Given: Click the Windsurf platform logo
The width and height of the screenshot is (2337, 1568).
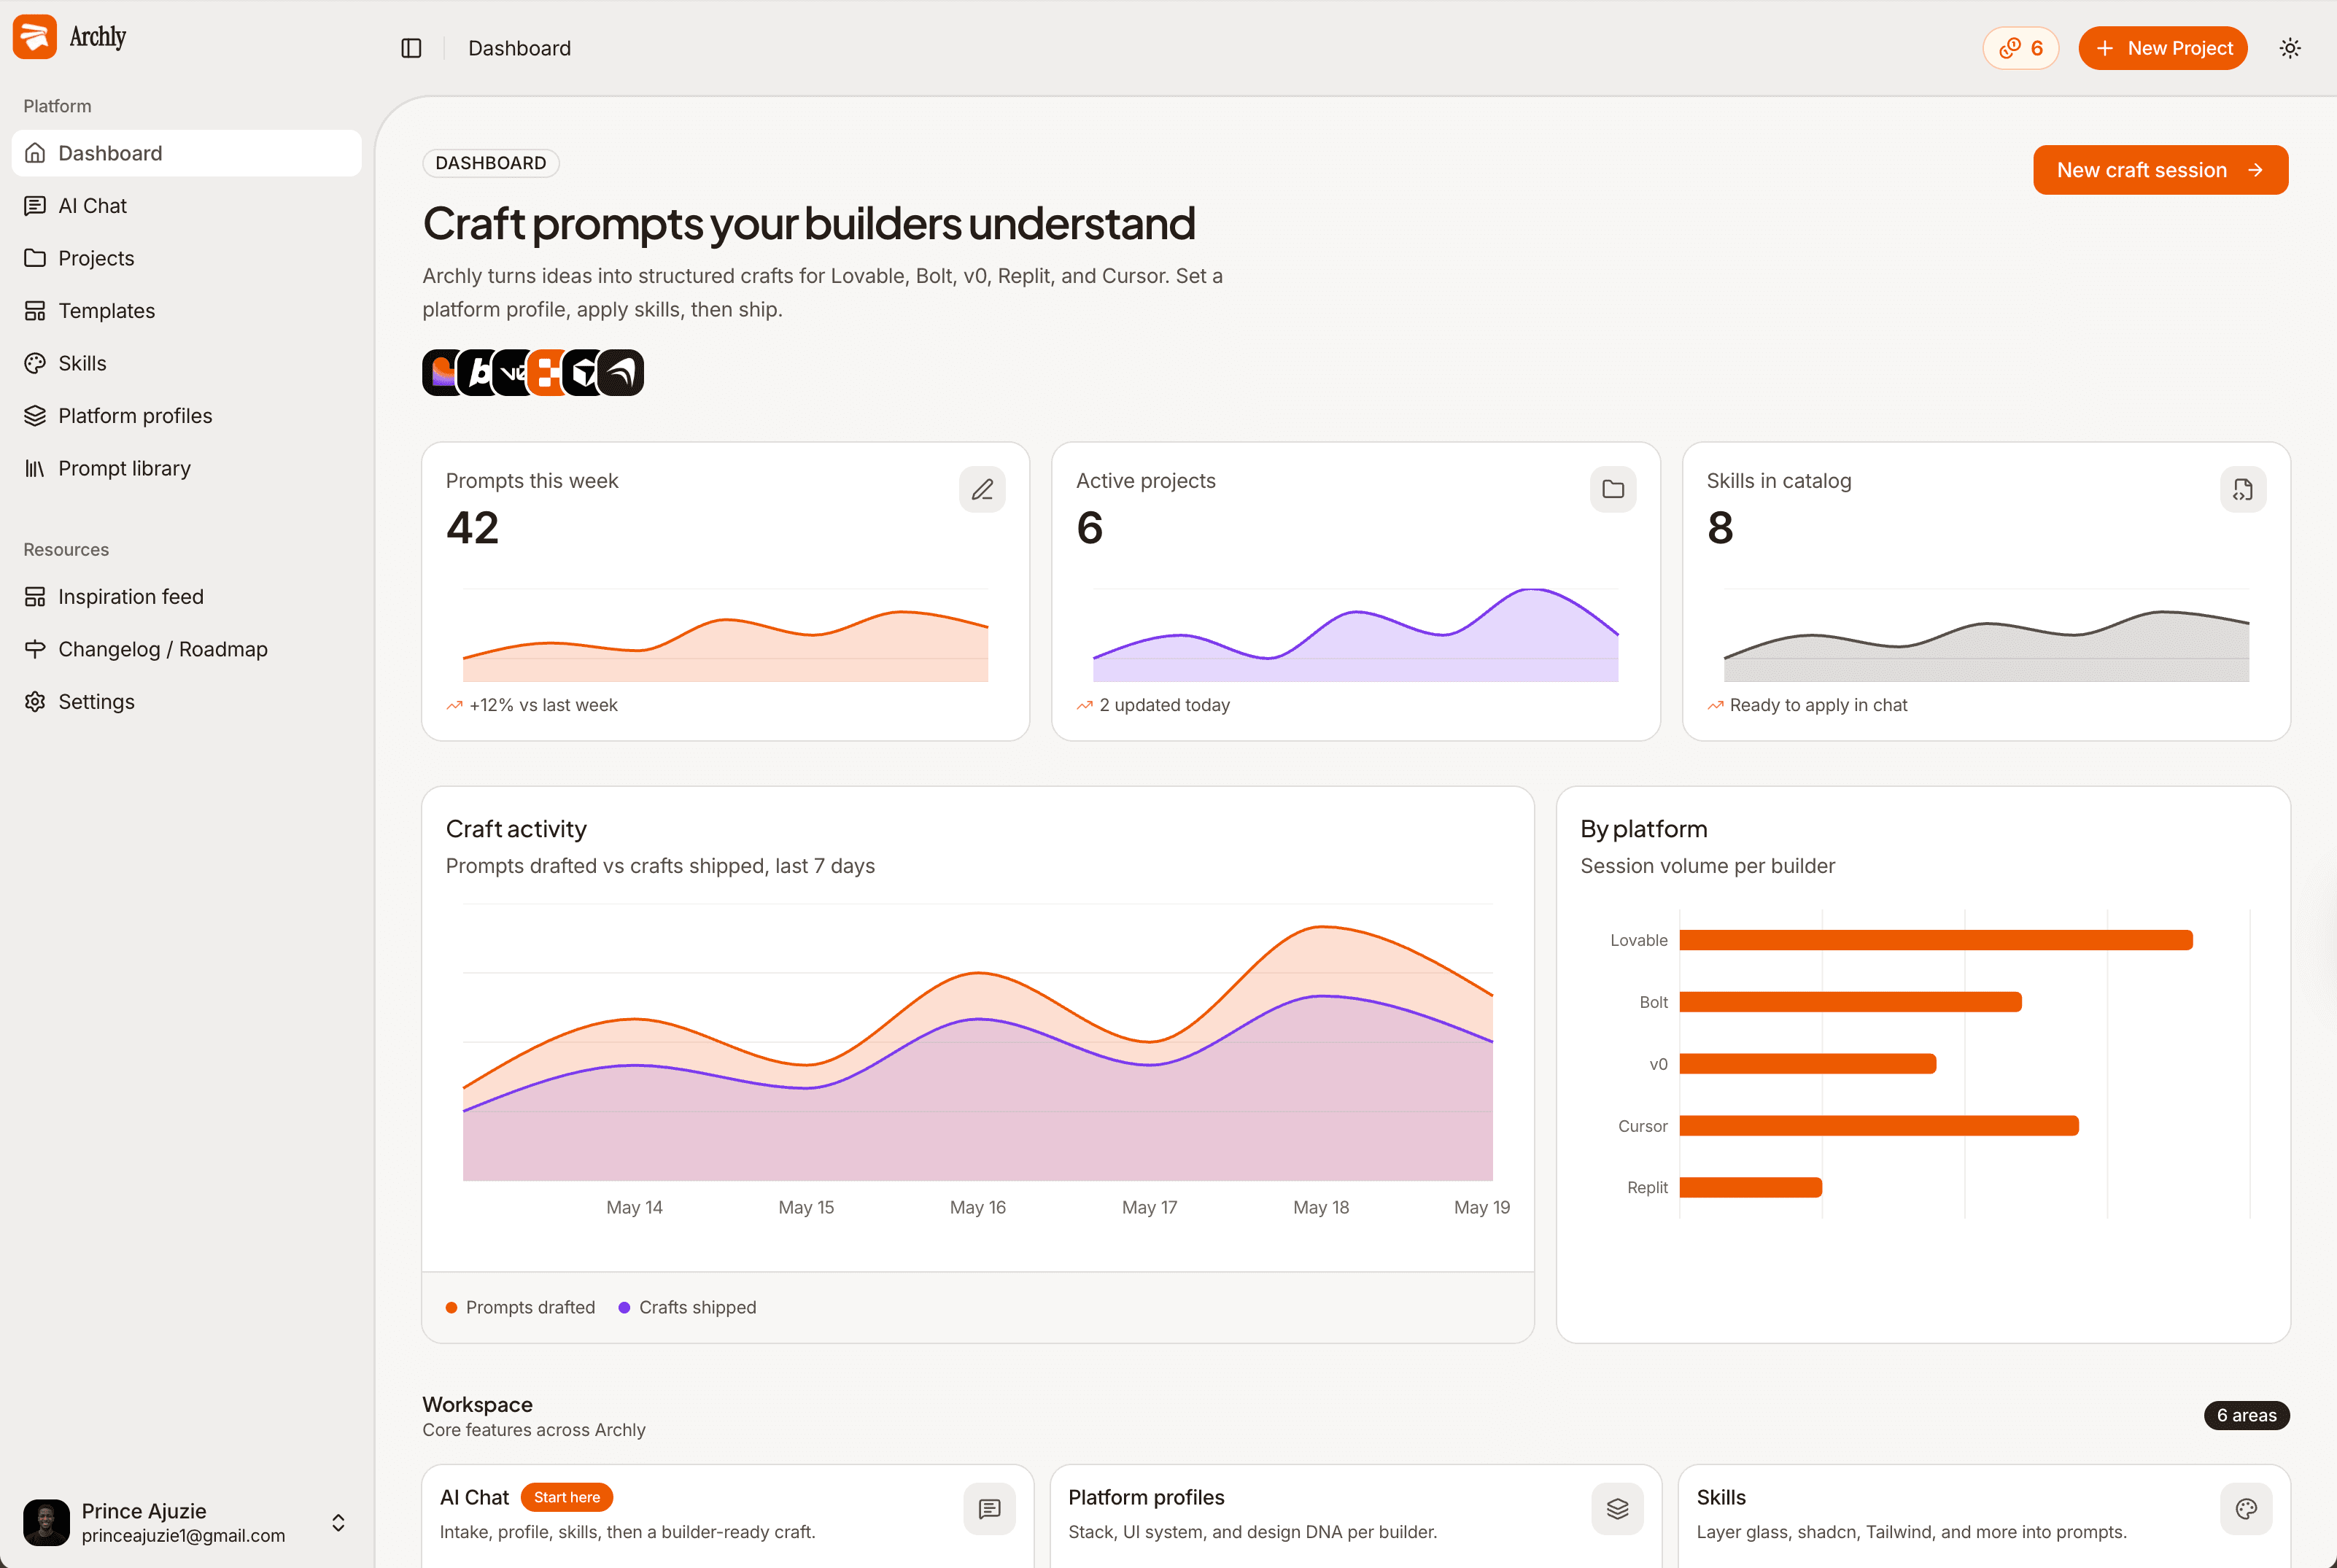Looking at the screenshot, I should click(x=621, y=373).
